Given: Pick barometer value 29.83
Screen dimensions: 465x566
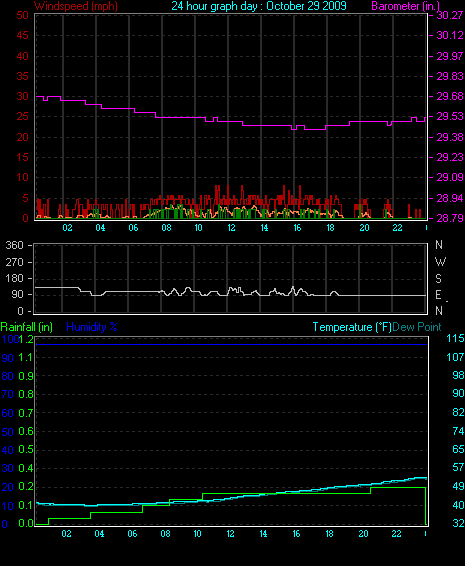Looking at the screenshot, I should (x=450, y=76).
